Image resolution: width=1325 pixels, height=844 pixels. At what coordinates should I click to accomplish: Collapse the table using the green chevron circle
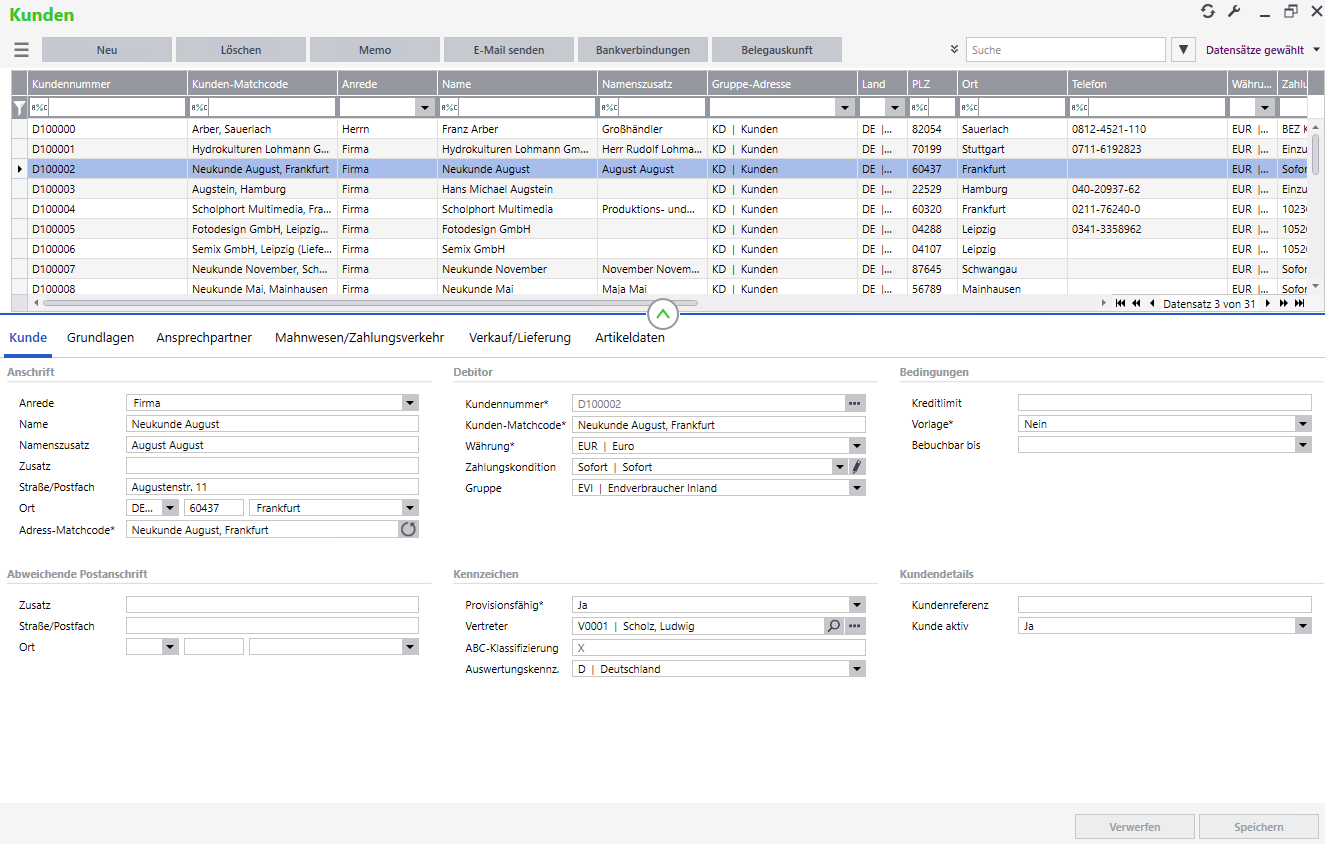pos(663,315)
